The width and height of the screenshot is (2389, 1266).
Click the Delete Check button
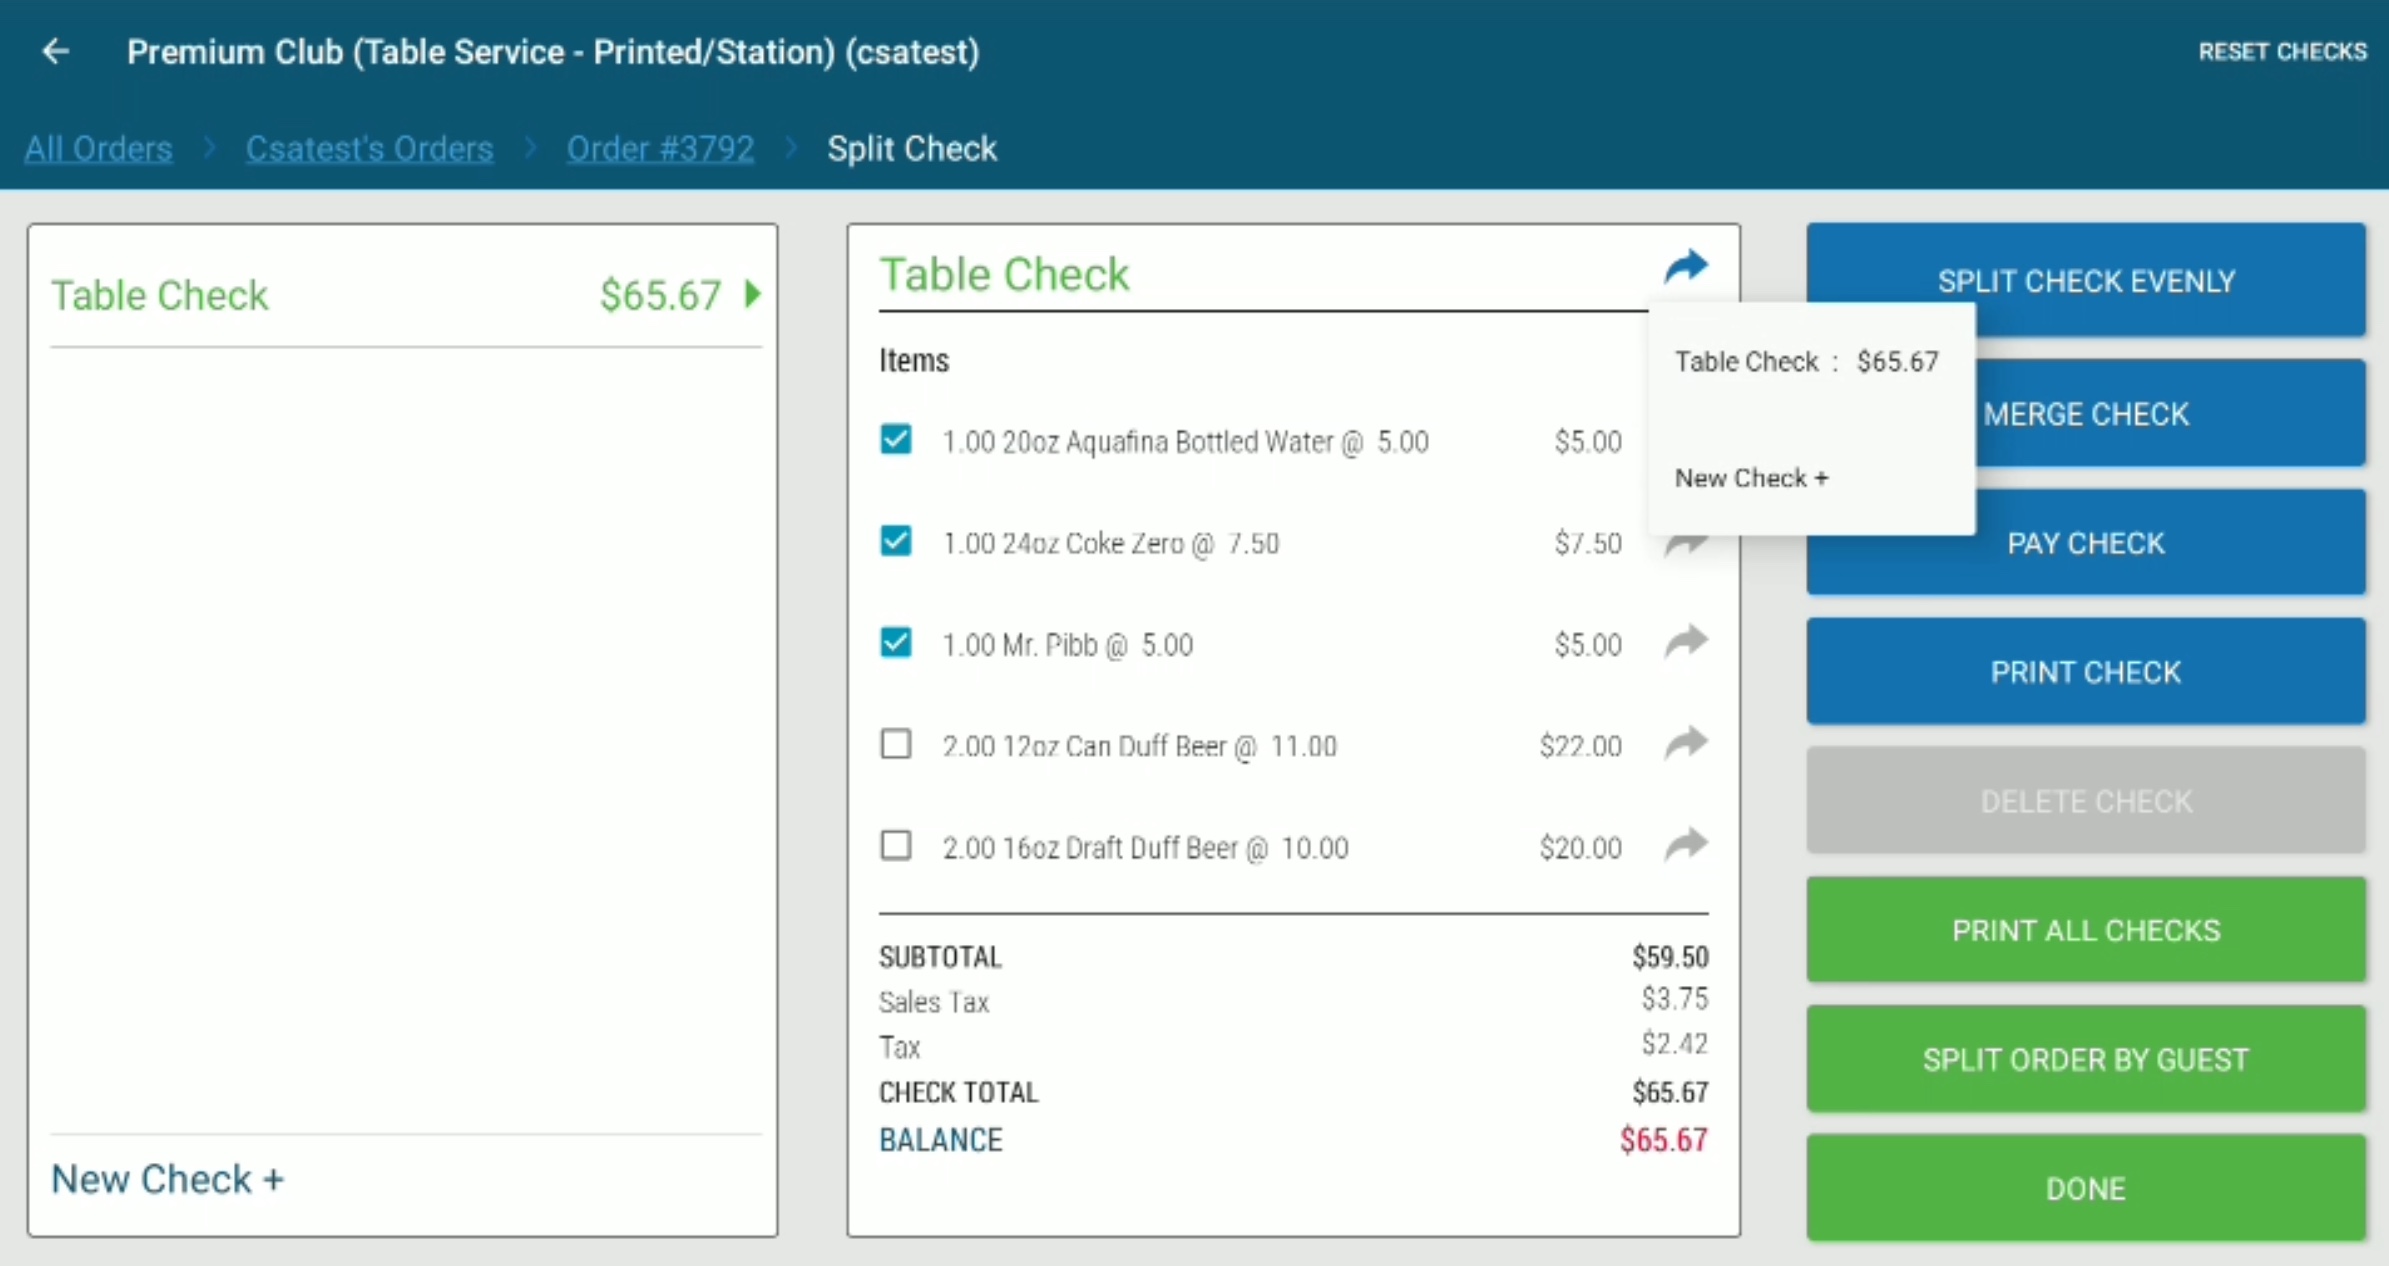[2086, 800]
